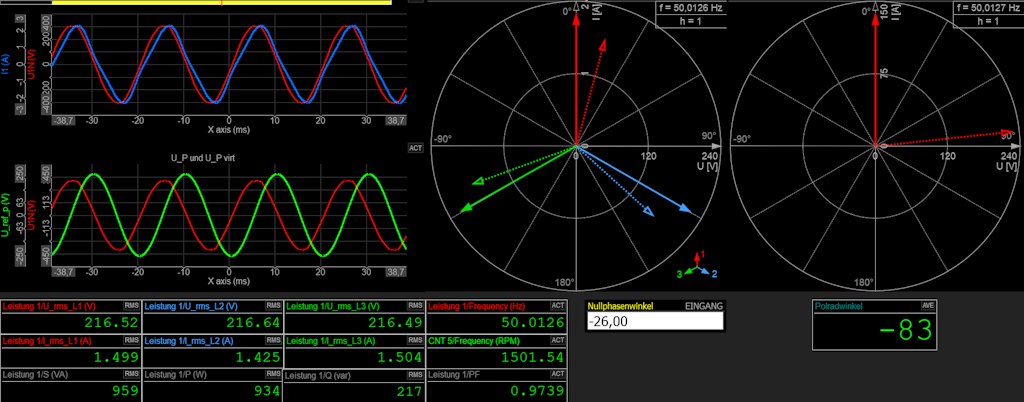
Task: Click the 1.504 current reading
Action: [401, 357]
